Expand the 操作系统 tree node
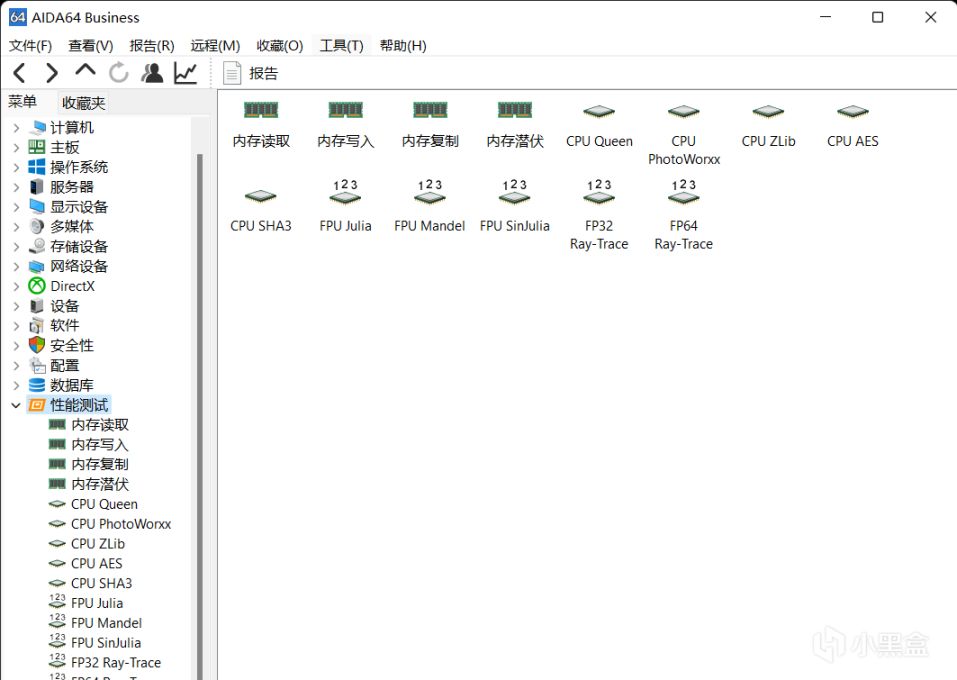This screenshot has width=957, height=680. pos(16,167)
